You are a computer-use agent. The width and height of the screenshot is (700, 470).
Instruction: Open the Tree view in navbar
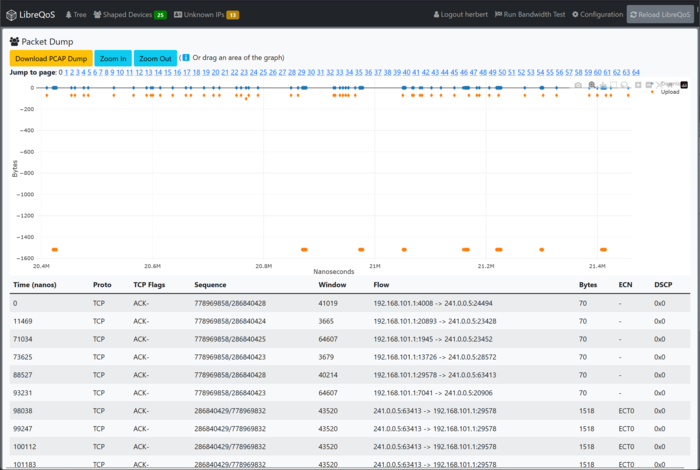pyautogui.click(x=75, y=15)
